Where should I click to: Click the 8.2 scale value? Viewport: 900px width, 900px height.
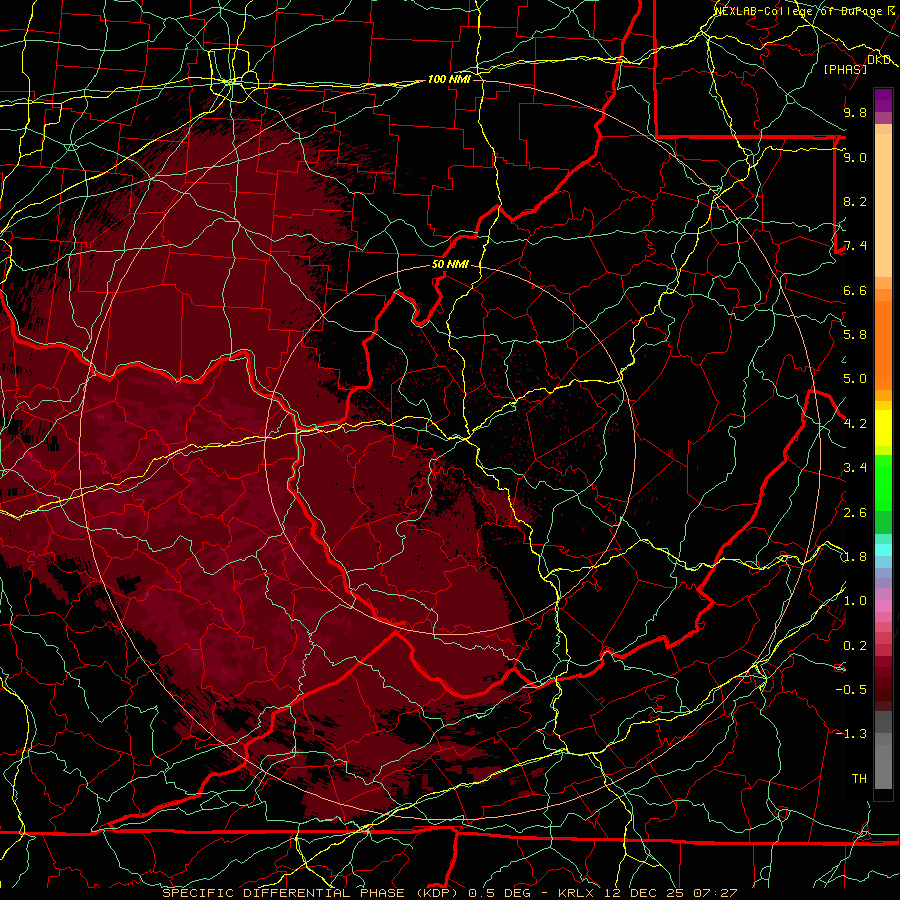(855, 201)
